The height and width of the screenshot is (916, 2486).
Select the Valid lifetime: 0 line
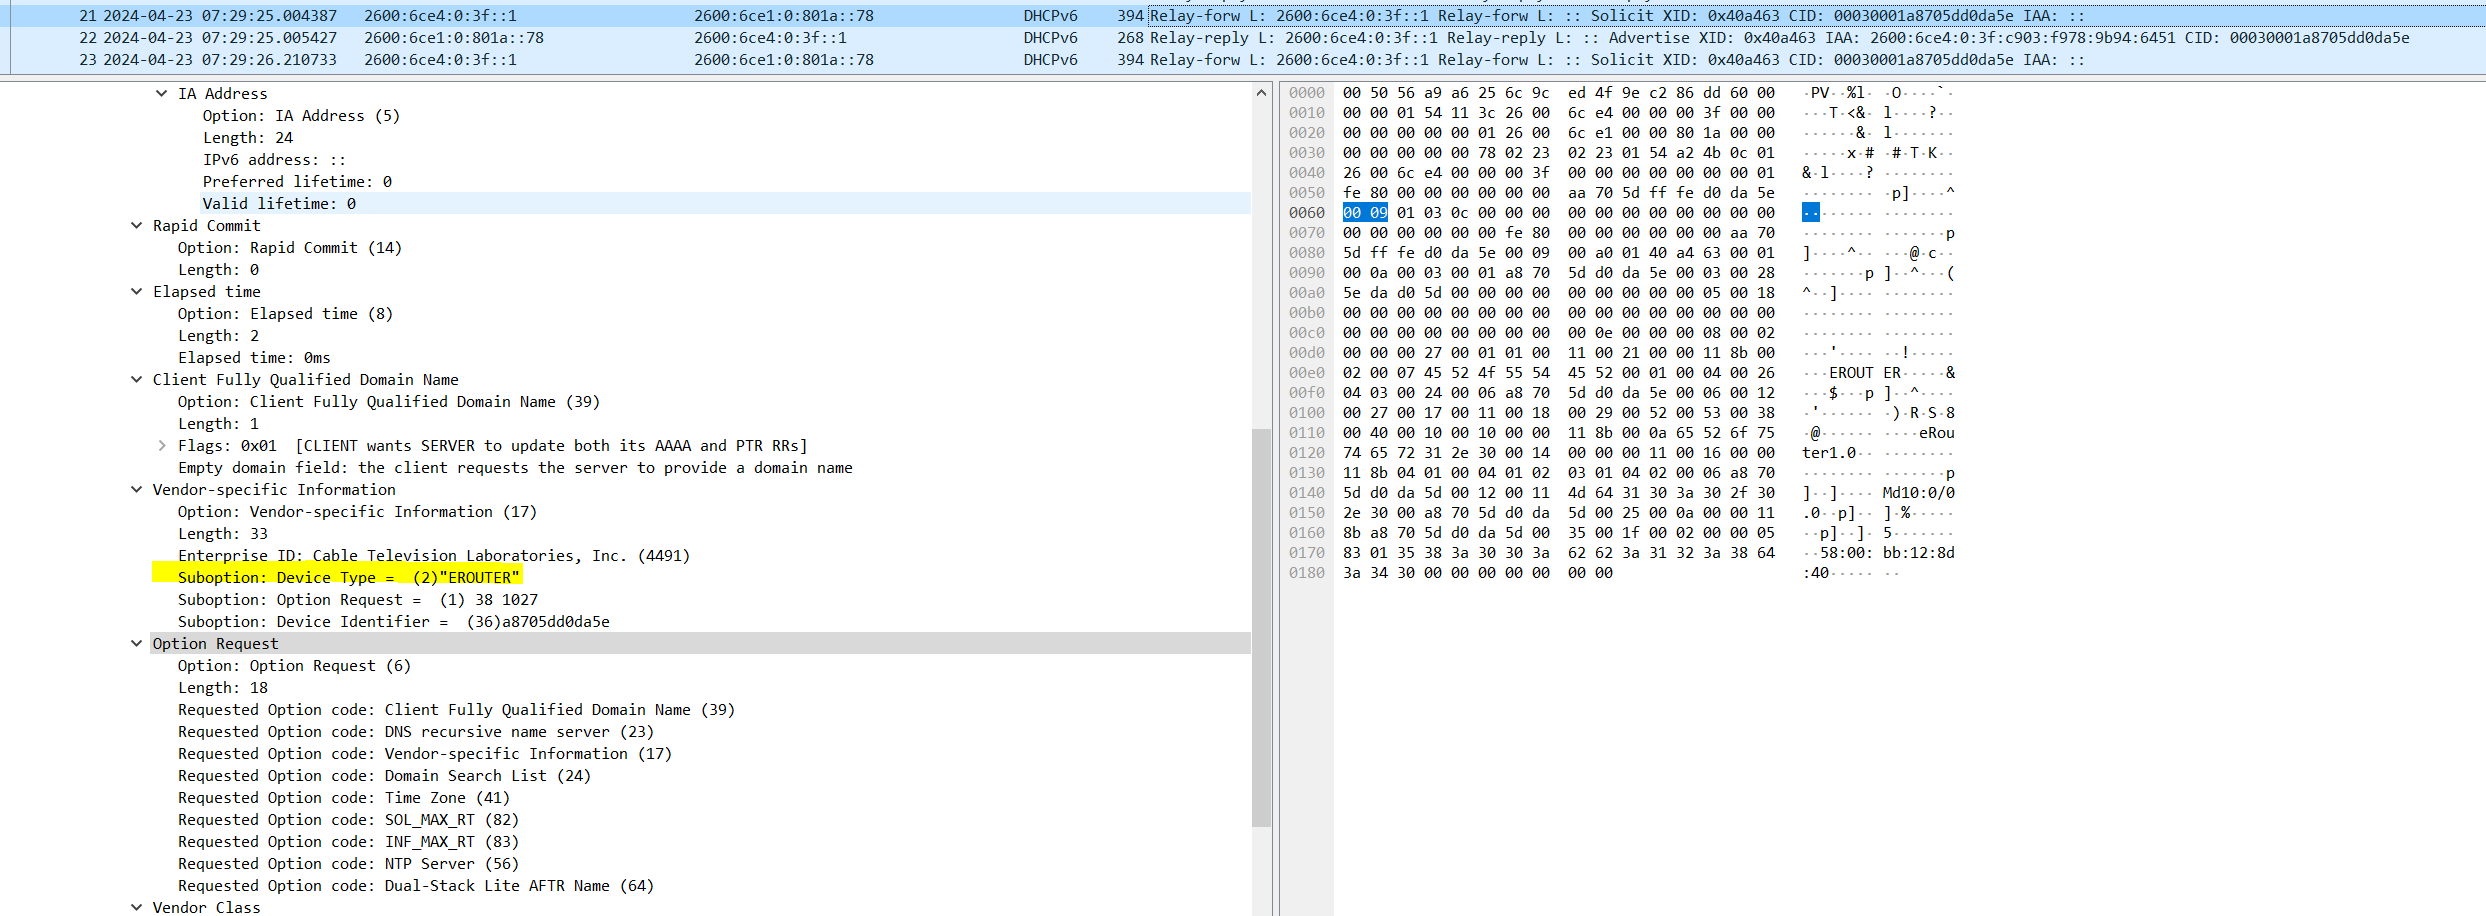tap(279, 203)
